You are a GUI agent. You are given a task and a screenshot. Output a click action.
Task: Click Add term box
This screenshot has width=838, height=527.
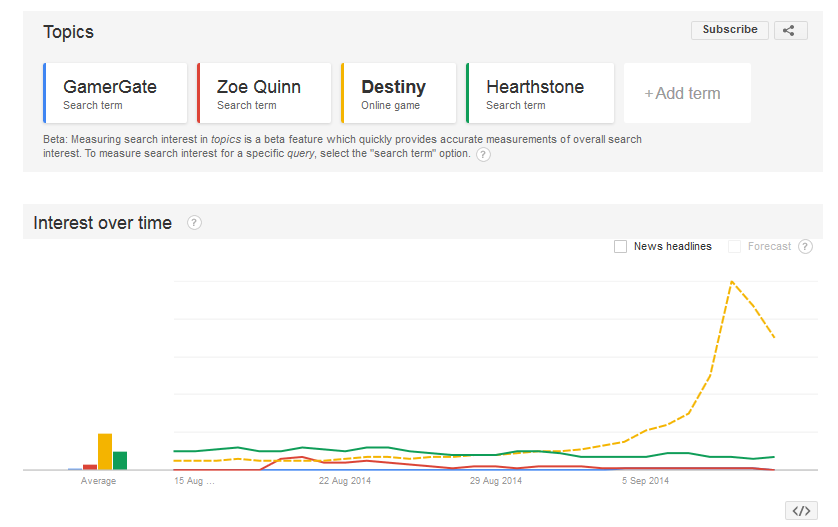coord(686,93)
